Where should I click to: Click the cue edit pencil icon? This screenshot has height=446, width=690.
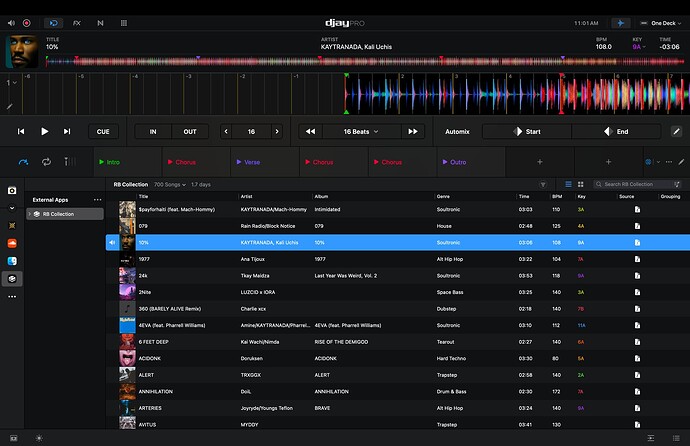(681, 162)
